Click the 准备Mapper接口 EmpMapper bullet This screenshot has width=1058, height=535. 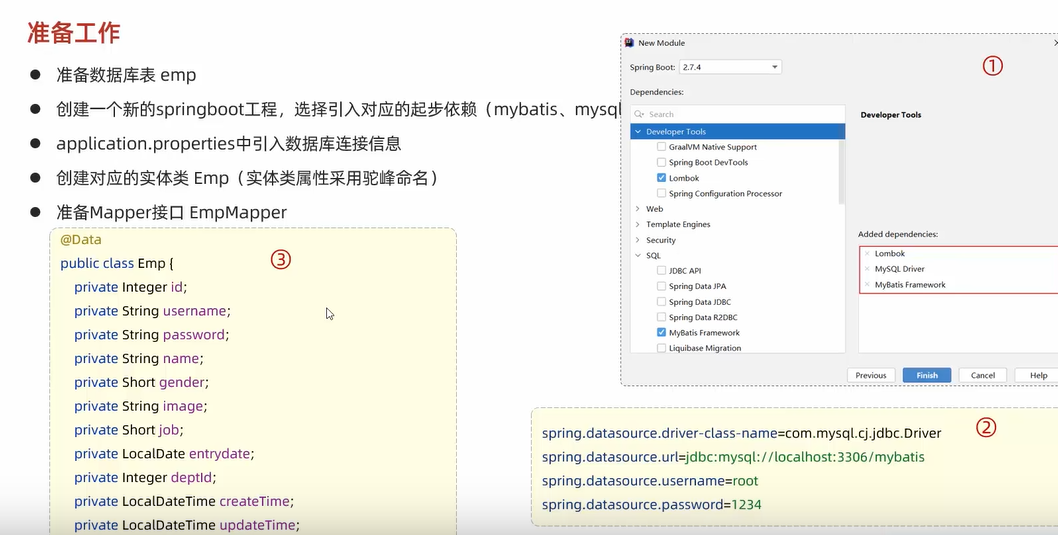(x=172, y=213)
